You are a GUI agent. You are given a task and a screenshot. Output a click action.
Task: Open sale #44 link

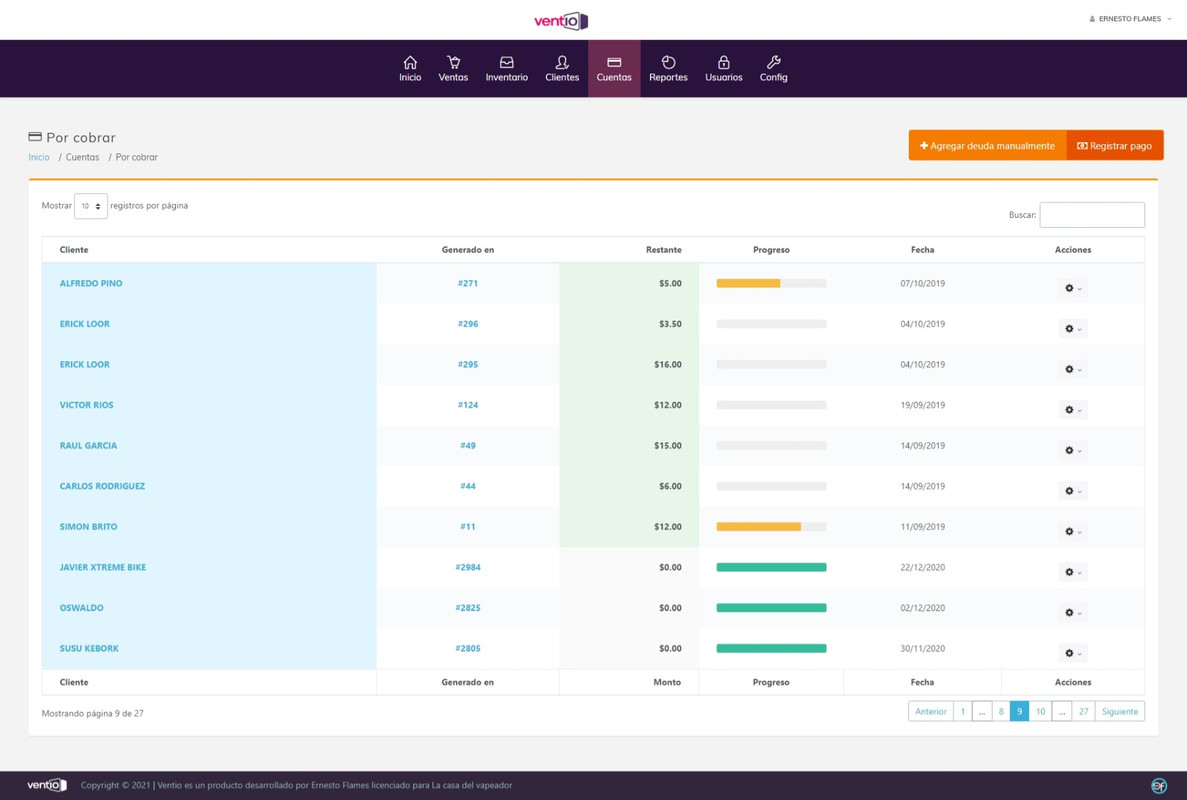tap(468, 486)
